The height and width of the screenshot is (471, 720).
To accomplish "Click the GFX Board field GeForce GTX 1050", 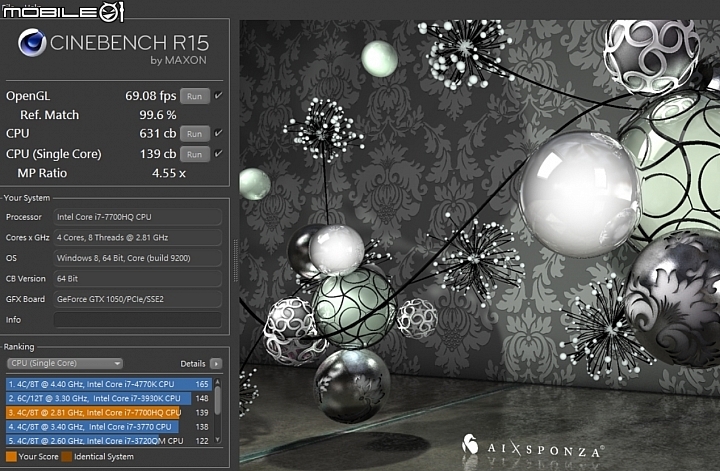I will tap(138, 299).
